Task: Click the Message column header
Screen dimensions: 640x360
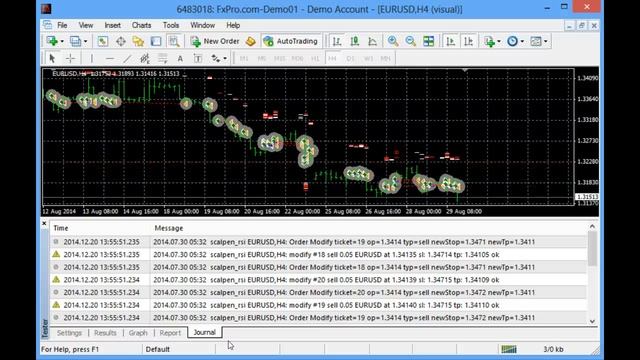Action: 168,228
